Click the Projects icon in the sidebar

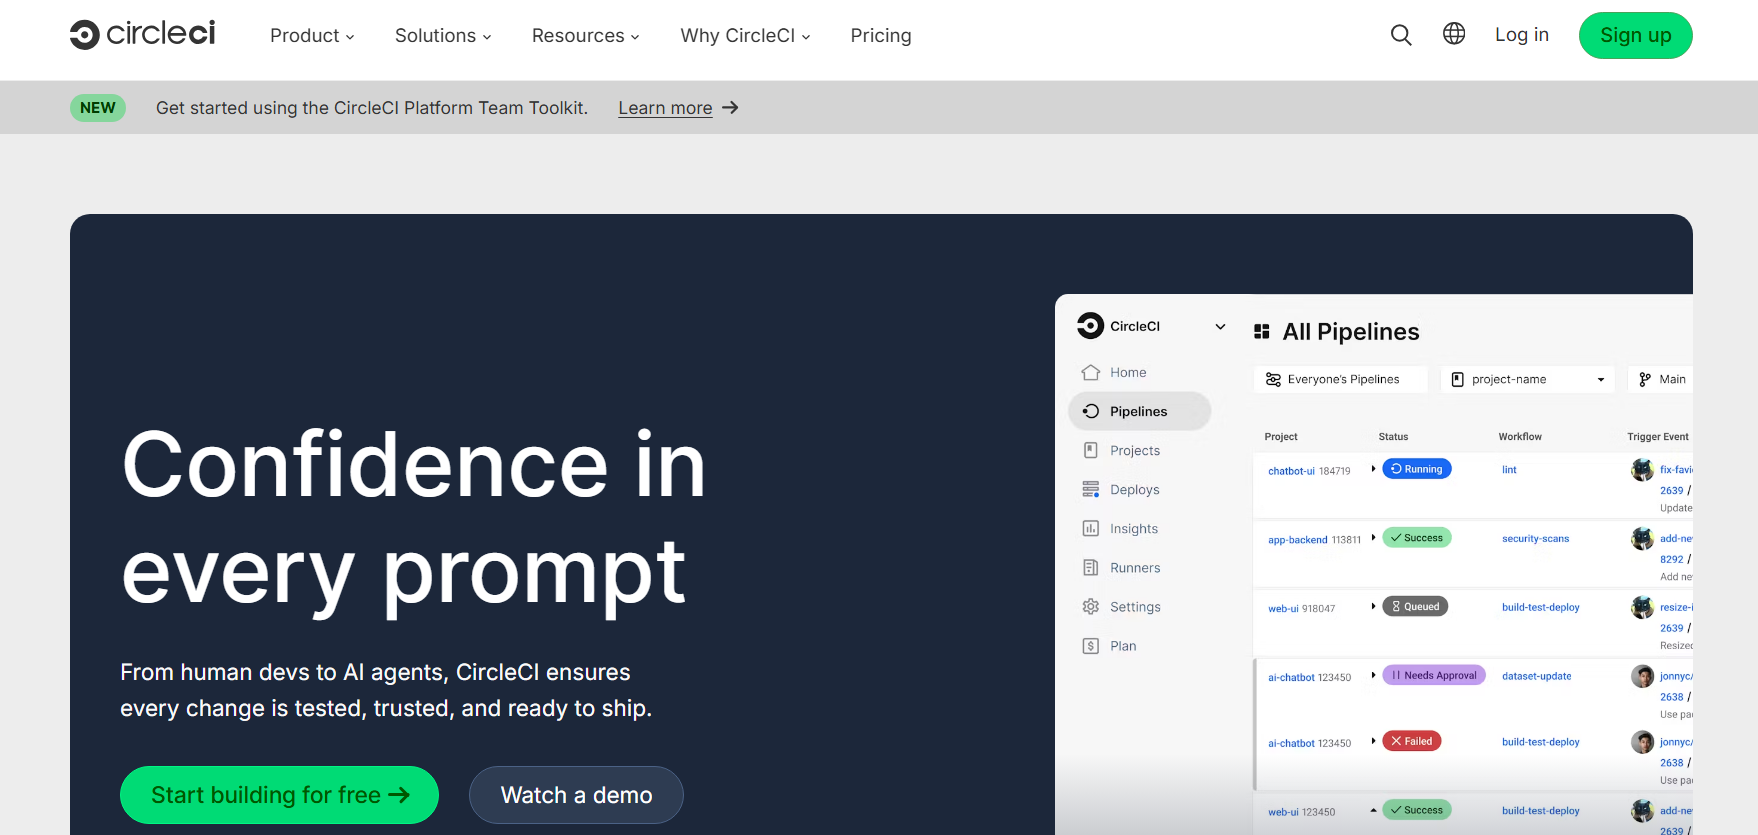[1091, 450]
